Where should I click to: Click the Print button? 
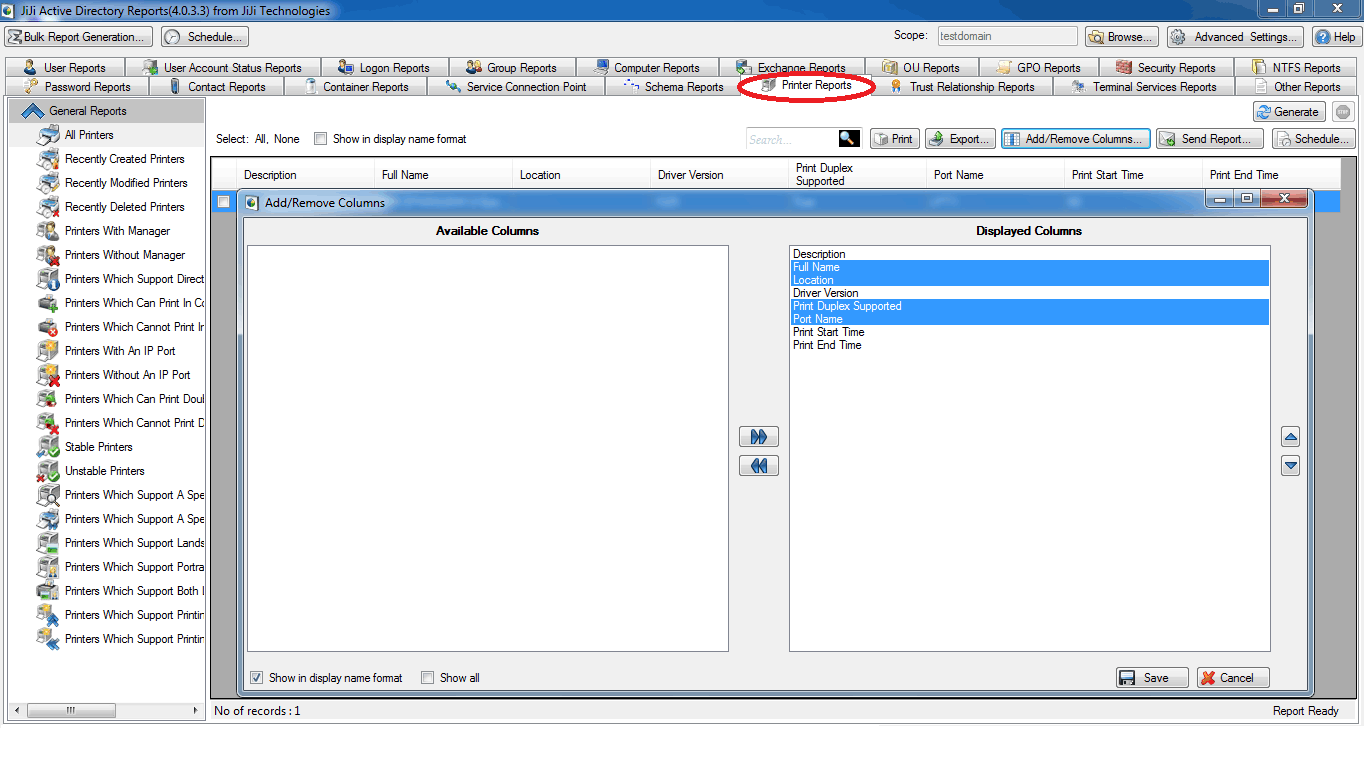click(x=894, y=139)
